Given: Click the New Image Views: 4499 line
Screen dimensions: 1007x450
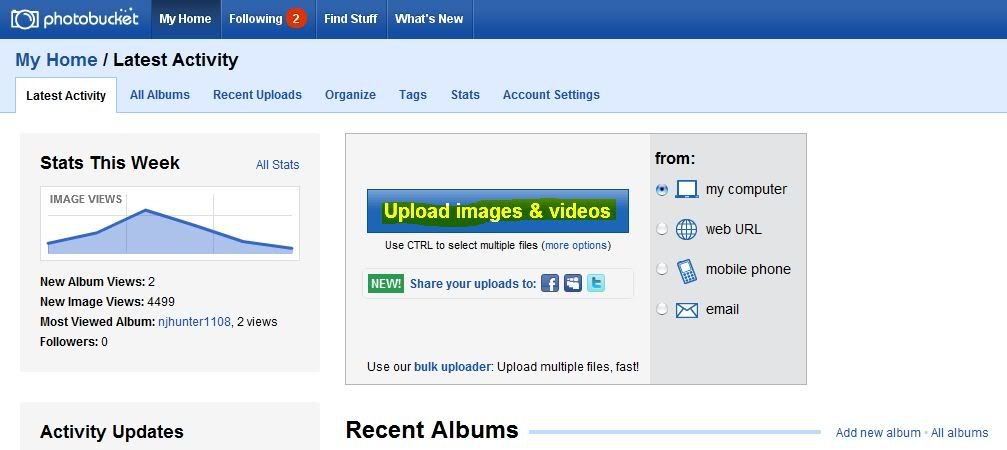Looking at the screenshot, I should pyautogui.click(x=107, y=302).
